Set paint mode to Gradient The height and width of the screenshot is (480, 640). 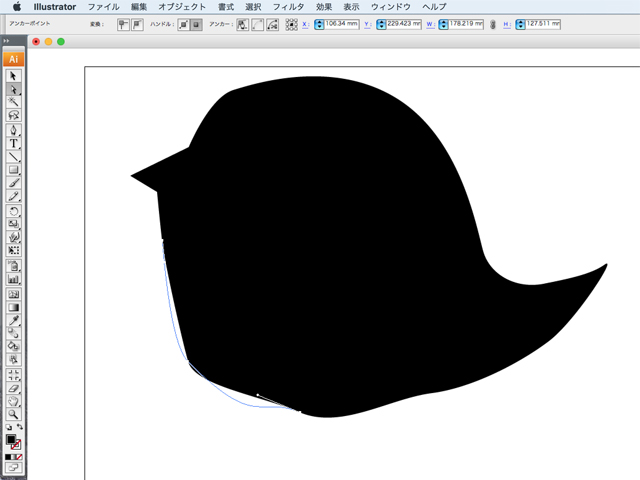coord(13,457)
